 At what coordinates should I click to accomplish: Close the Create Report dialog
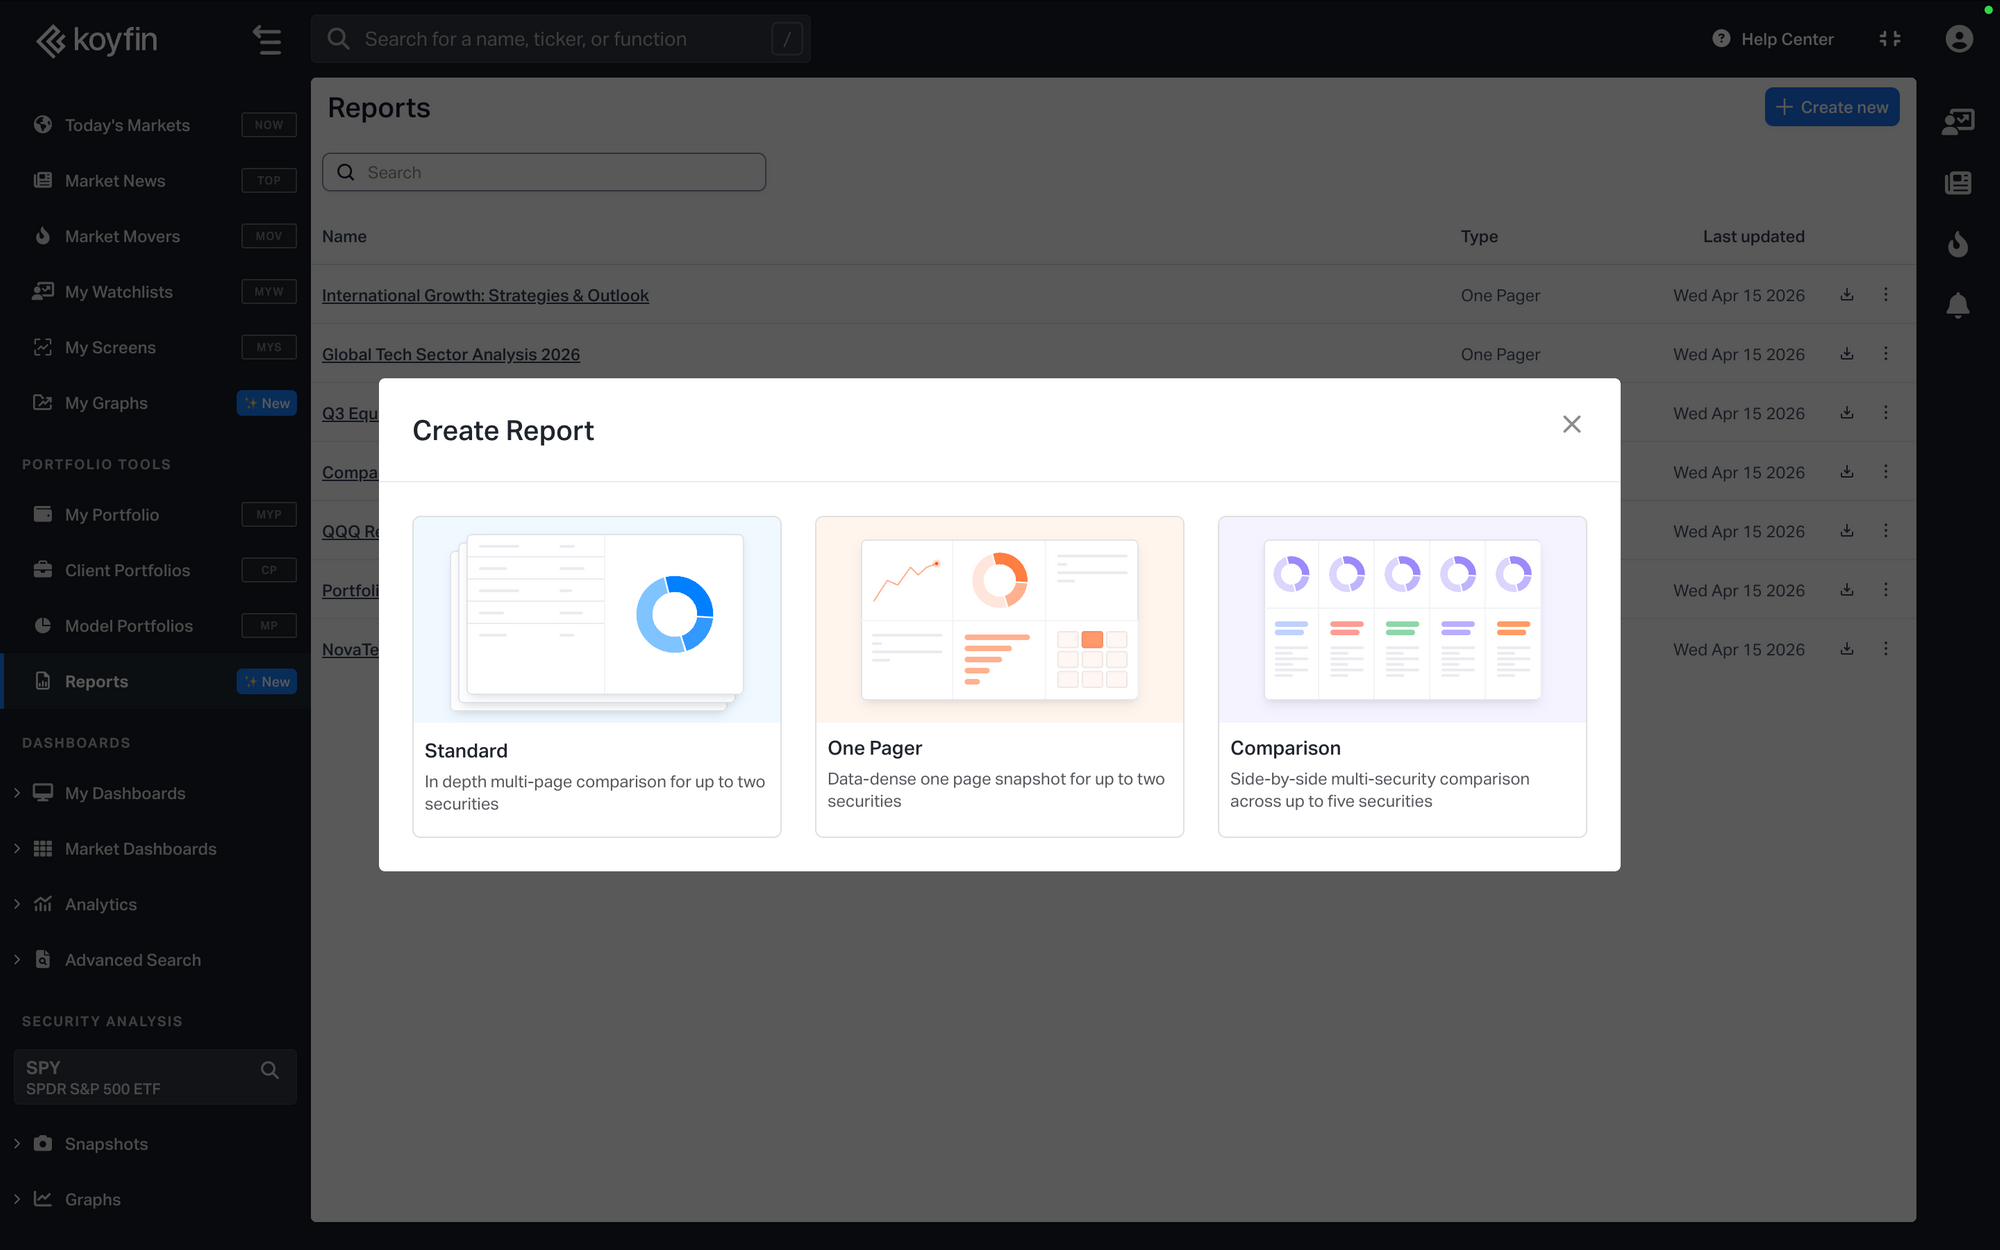[1571, 425]
